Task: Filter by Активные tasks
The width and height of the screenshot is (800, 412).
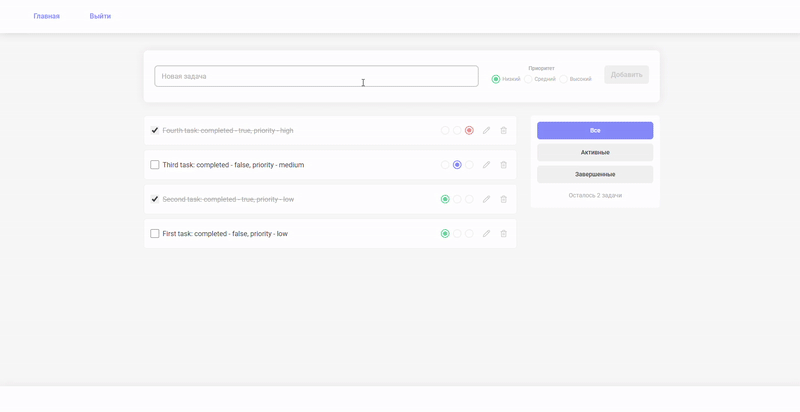Action: click(x=595, y=152)
